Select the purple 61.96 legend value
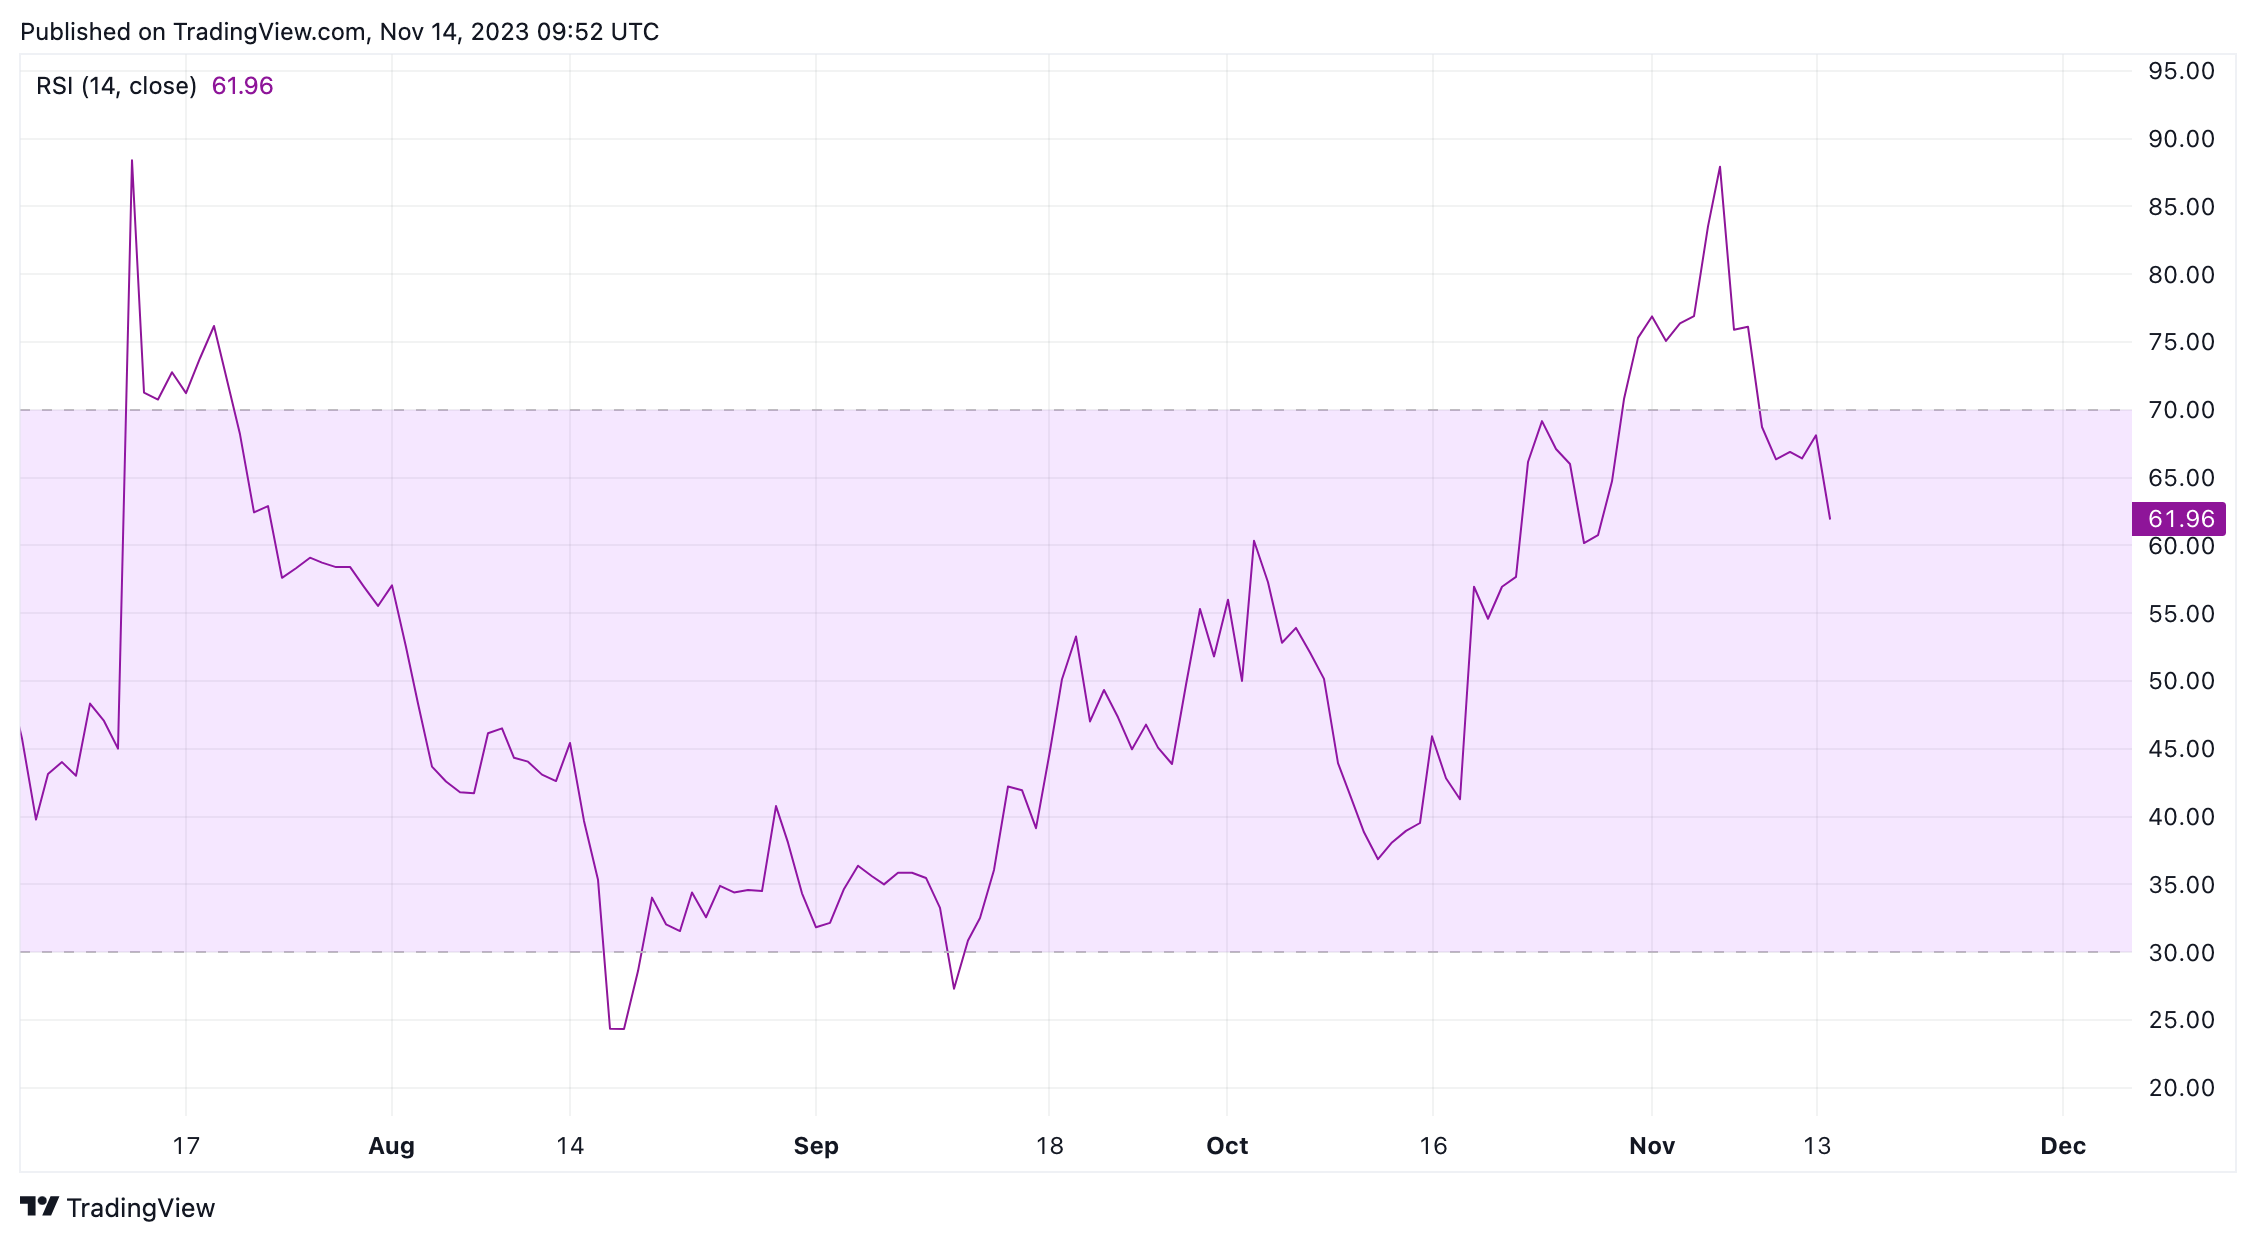 coord(242,86)
